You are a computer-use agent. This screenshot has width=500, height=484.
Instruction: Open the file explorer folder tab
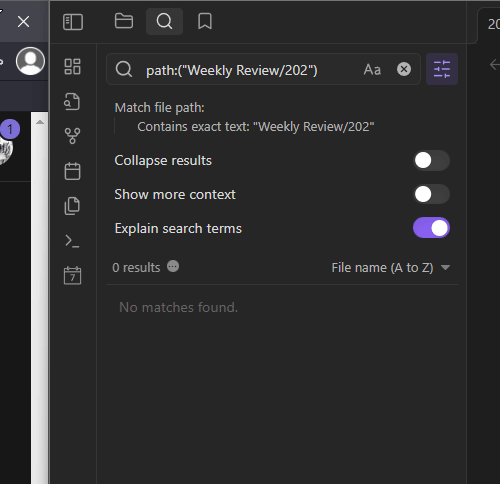(124, 21)
